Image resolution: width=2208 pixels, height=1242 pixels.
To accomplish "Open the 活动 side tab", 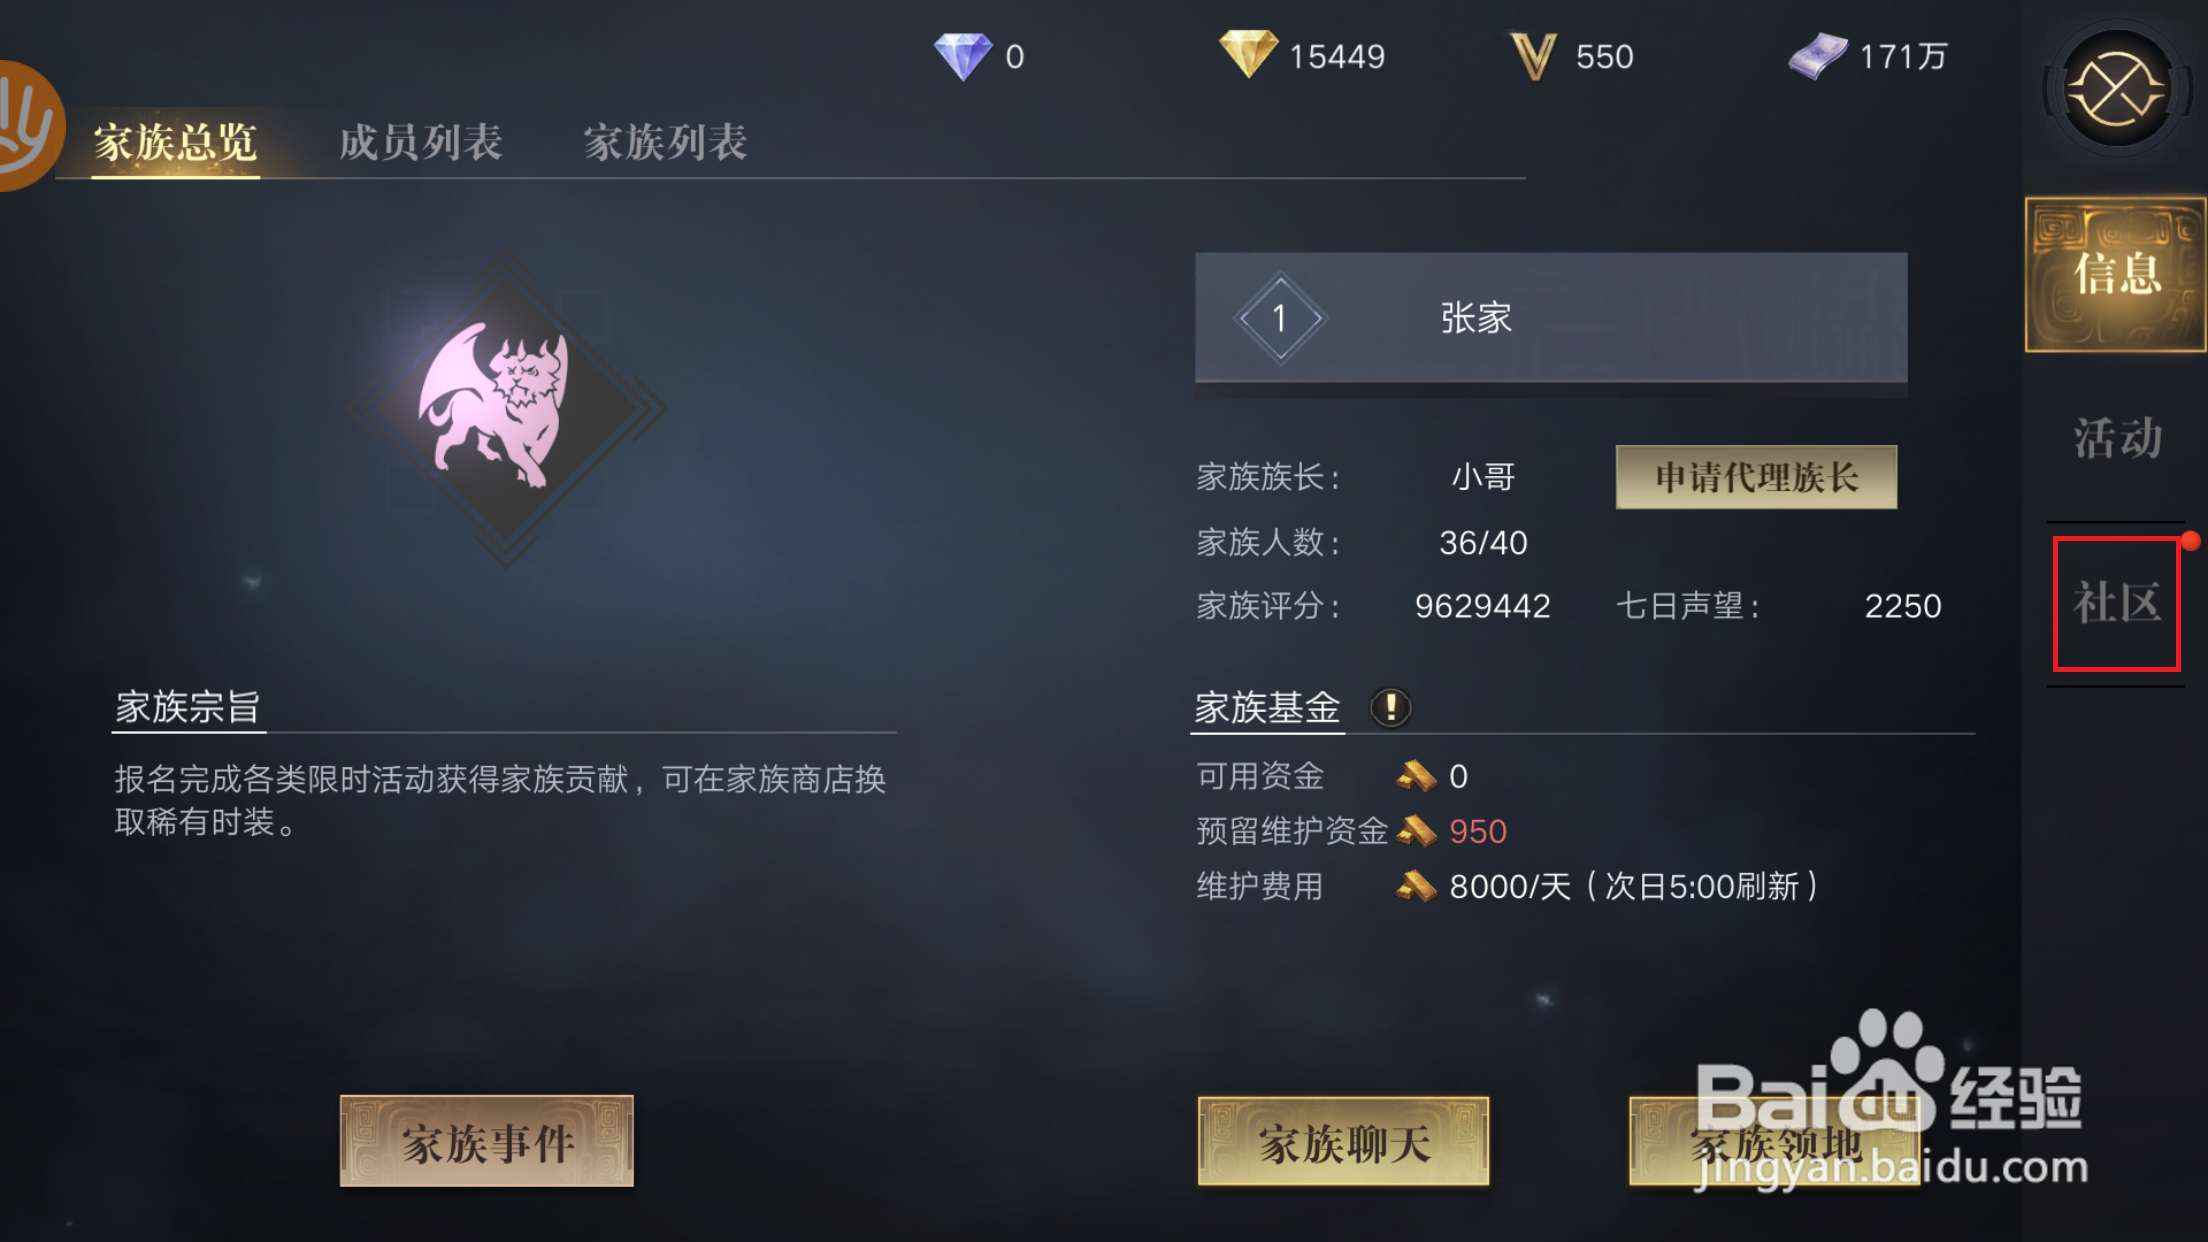I will 2117,438.
